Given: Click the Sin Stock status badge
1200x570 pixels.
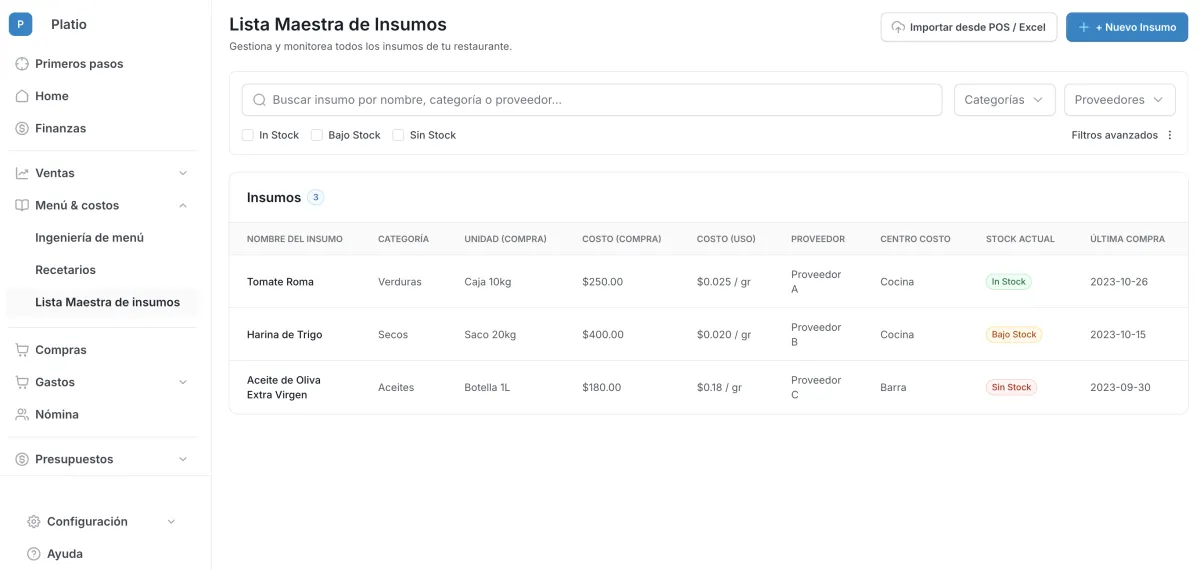Looking at the screenshot, I should pyautogui.click(x=1011, y=387).
